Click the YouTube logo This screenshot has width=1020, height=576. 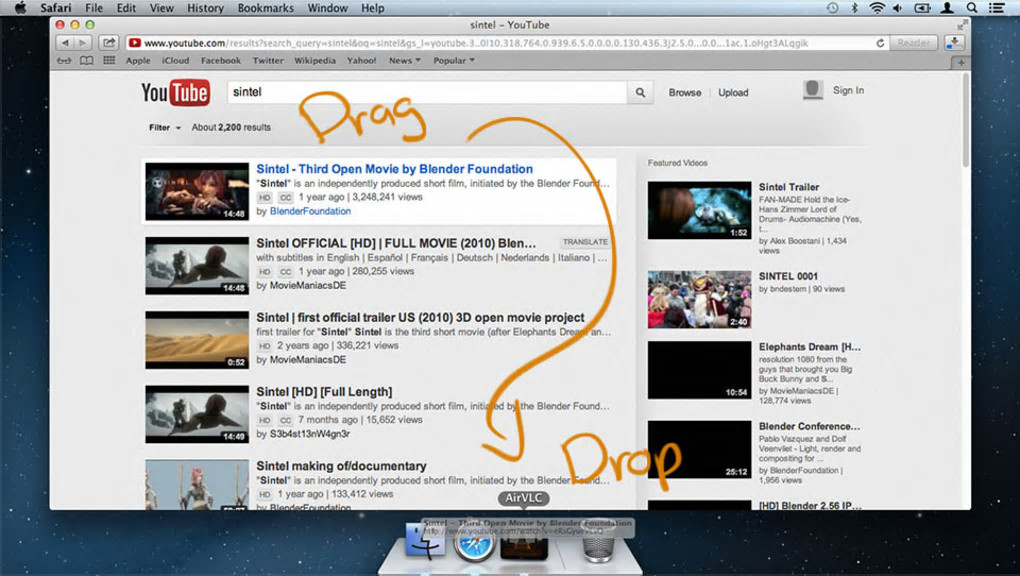point(176,92)
